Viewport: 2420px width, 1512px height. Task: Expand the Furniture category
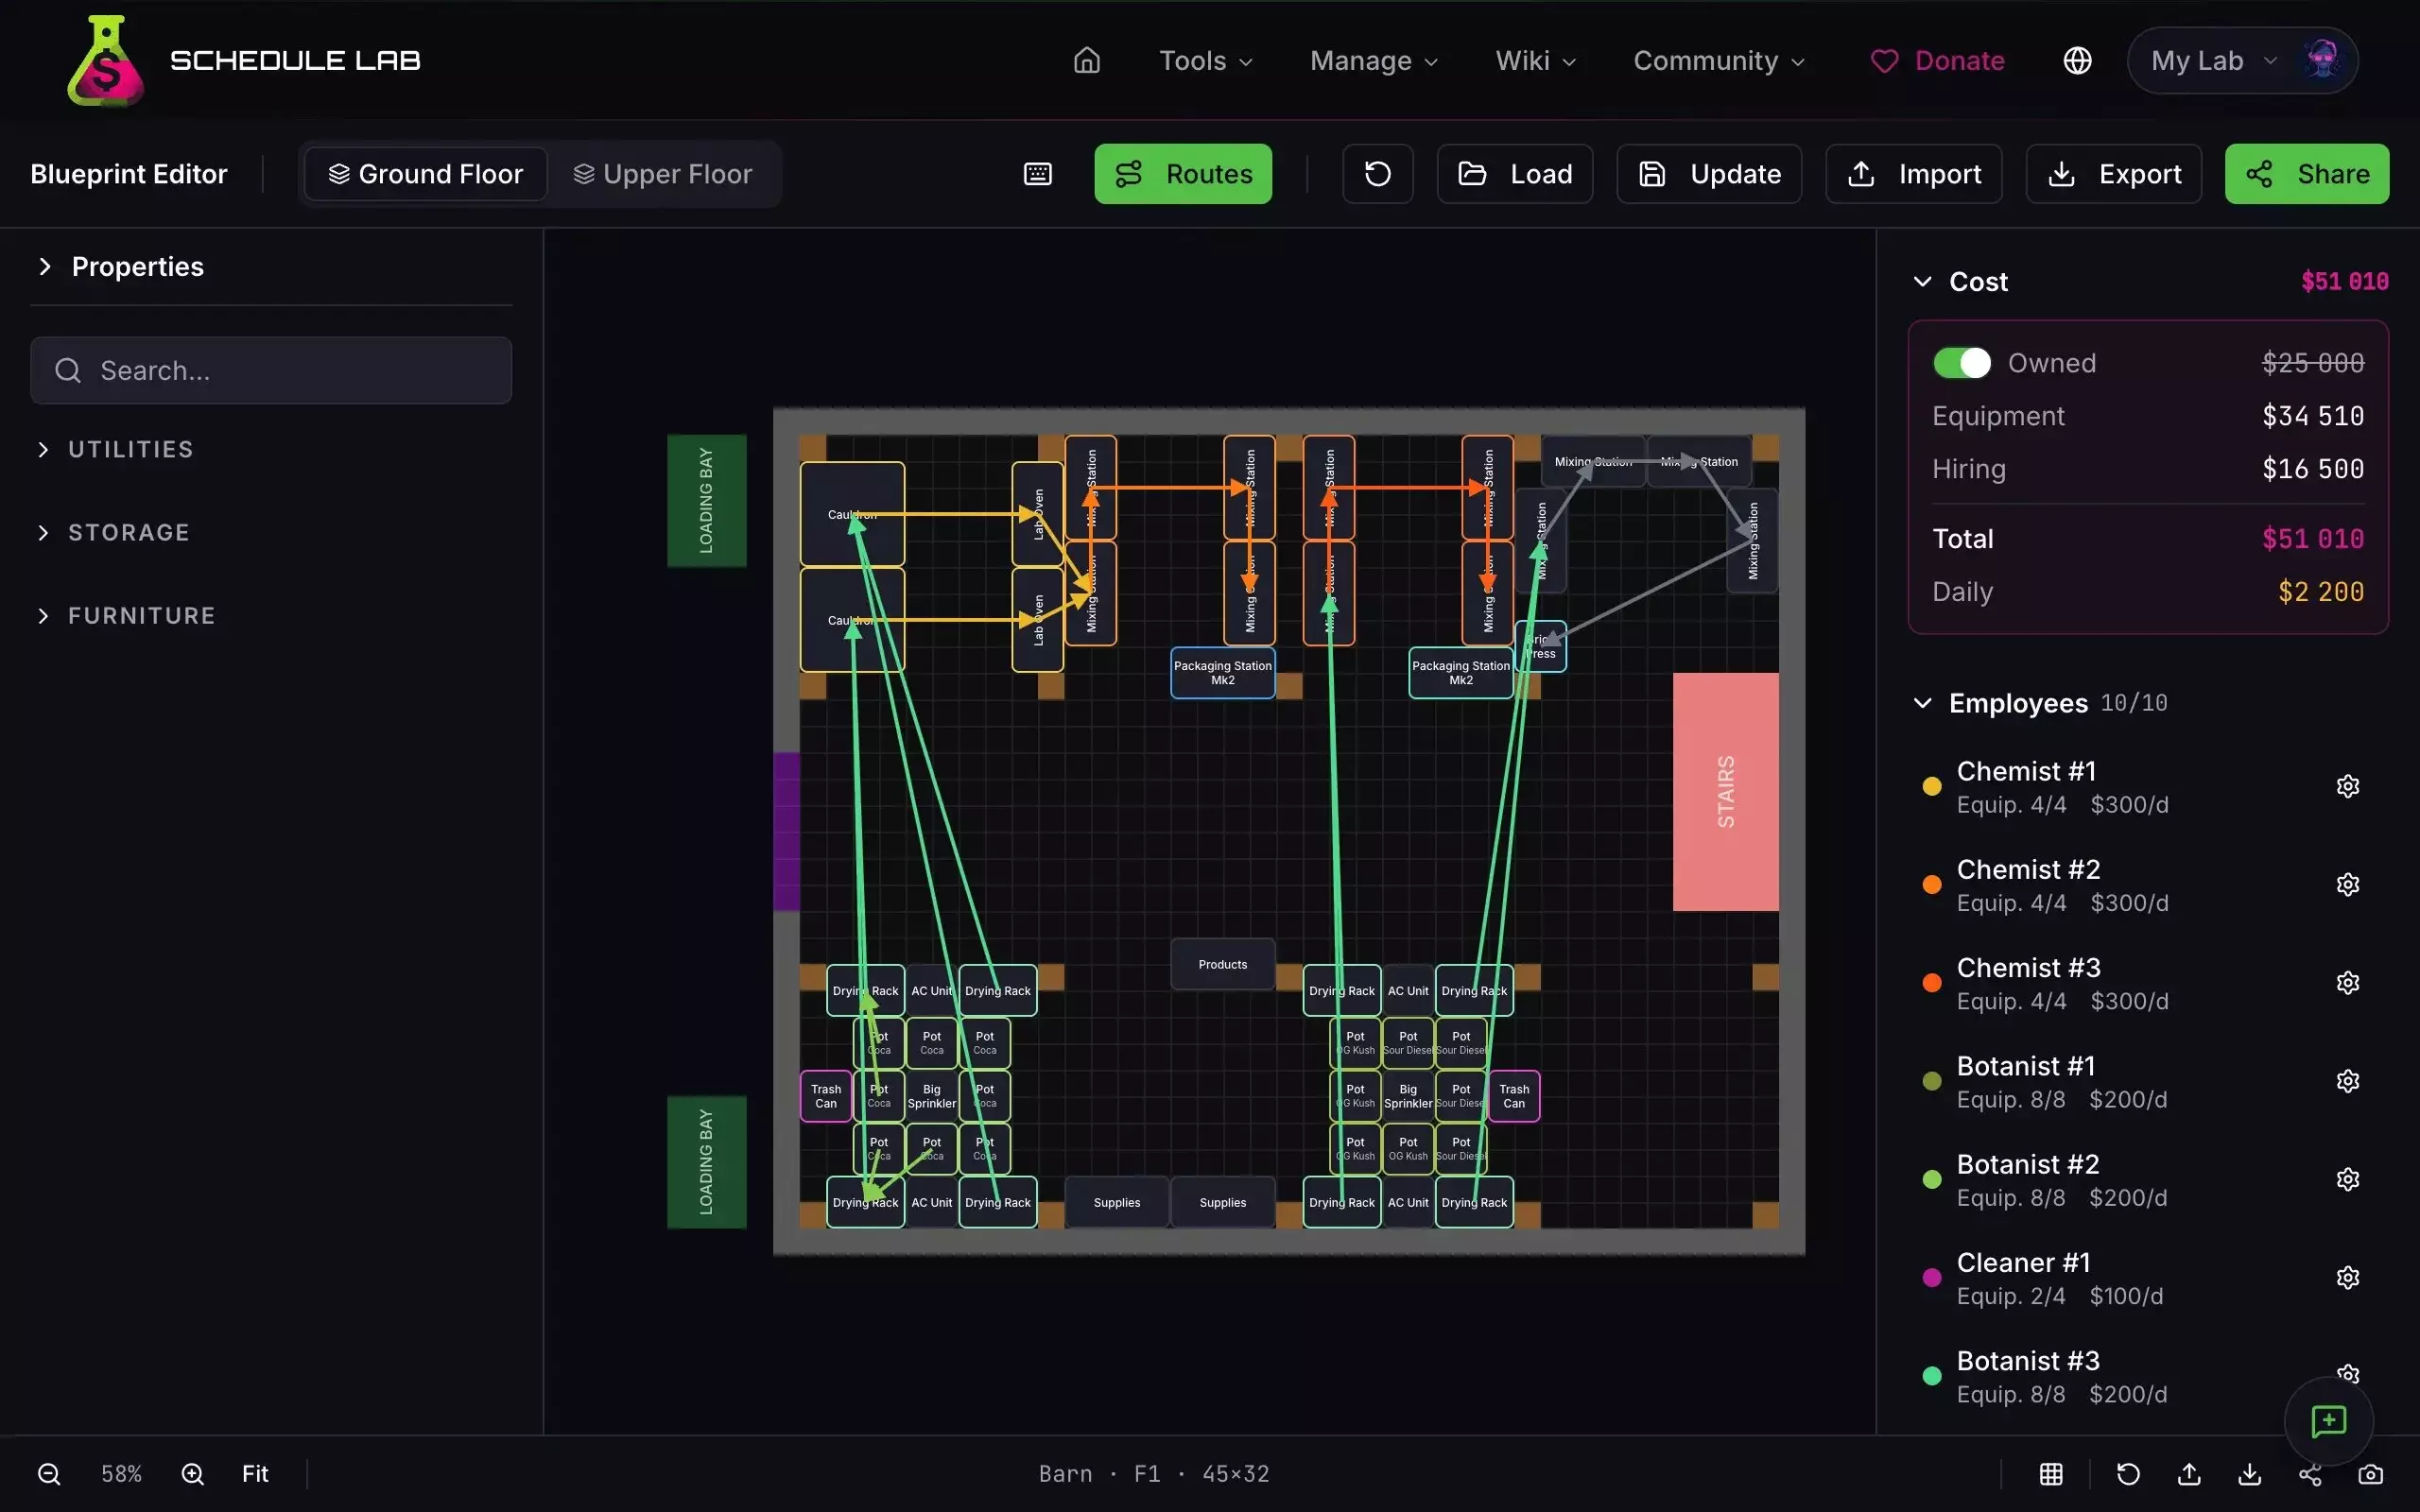[140, 616]
